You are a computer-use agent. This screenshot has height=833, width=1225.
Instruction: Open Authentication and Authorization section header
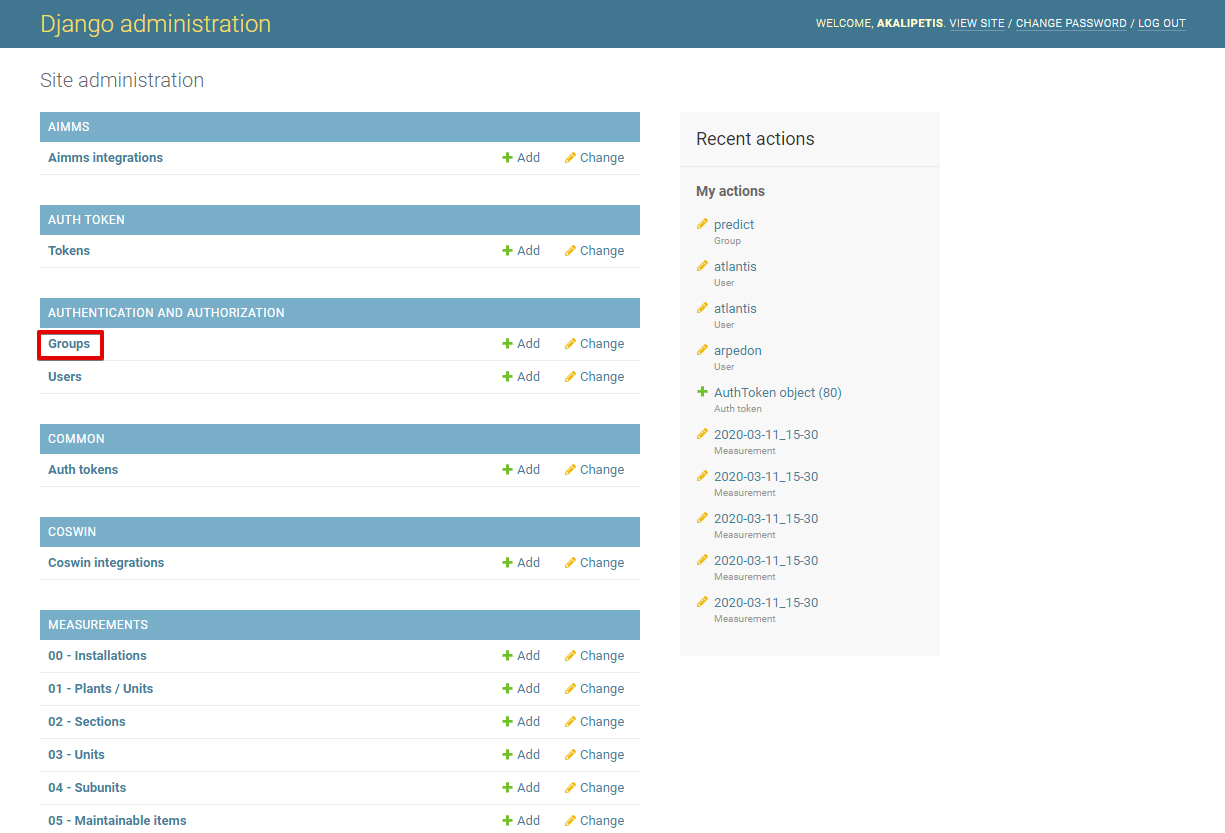[x=166, y=313]
